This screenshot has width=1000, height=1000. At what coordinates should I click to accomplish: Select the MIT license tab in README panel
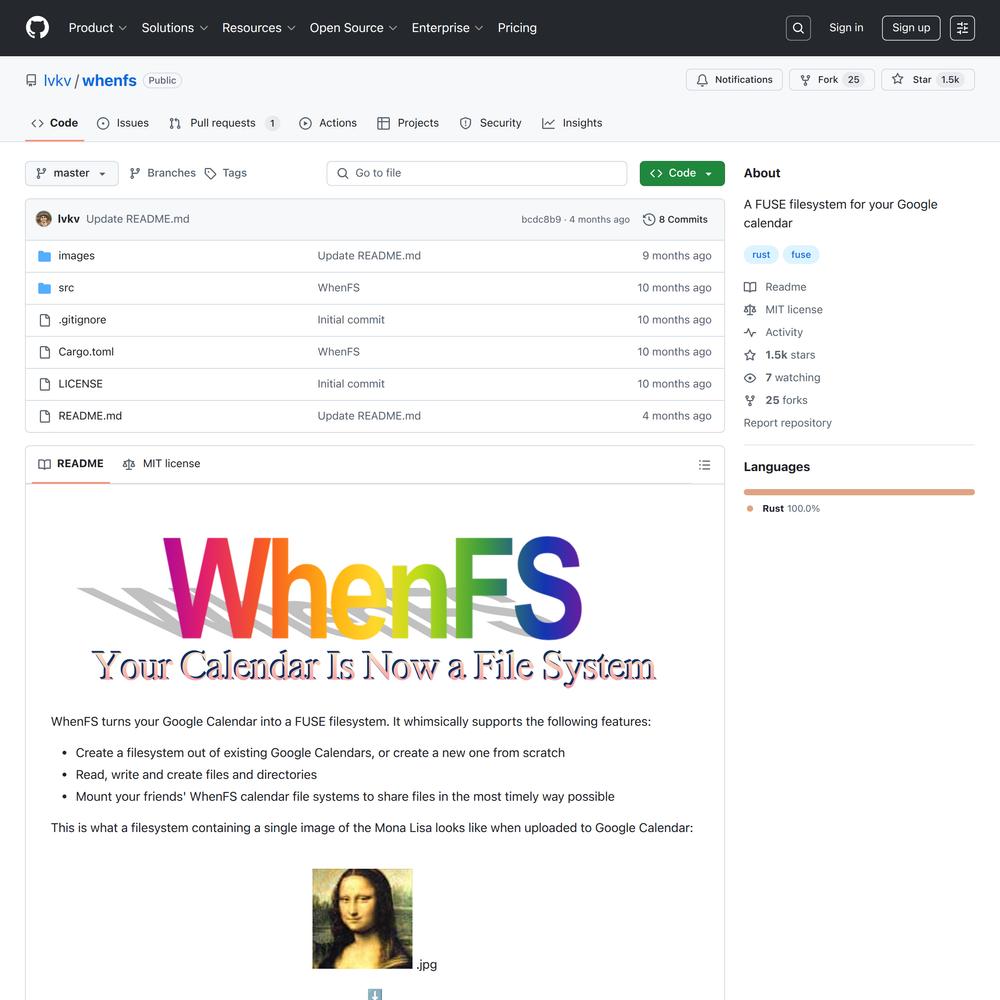pyautogui.click(x=161, y=464)
